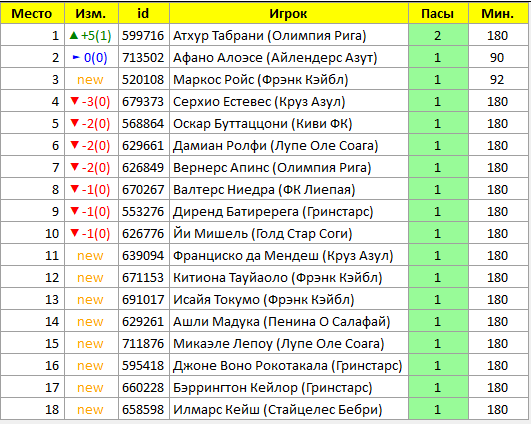Select the Изм. column header
This screenshot has height=424, width=531.
point(91,14)
